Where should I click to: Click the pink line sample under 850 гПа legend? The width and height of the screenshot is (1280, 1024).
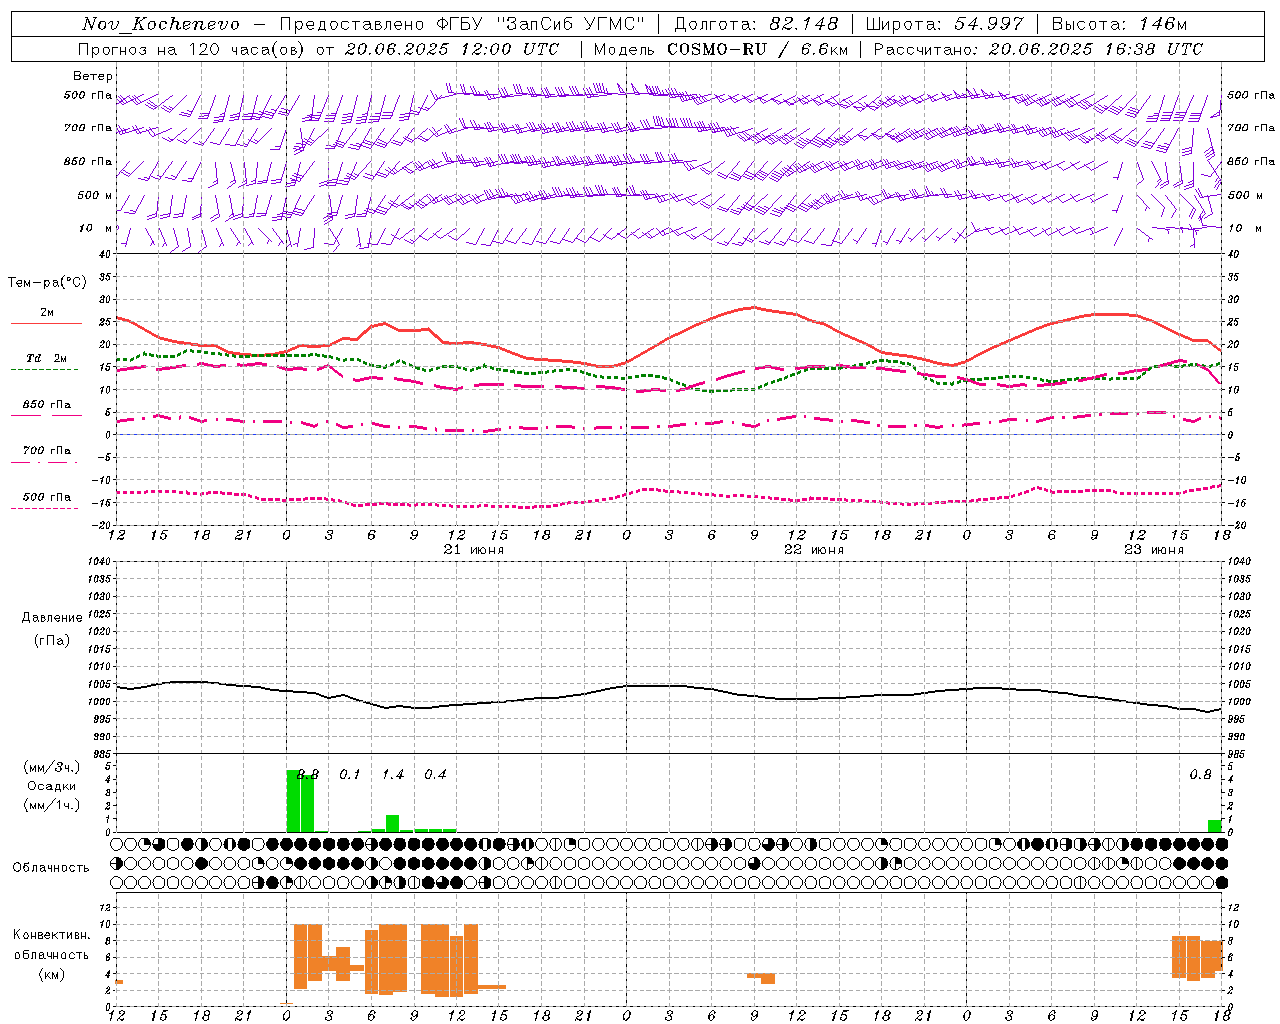(x=46, y=415)
